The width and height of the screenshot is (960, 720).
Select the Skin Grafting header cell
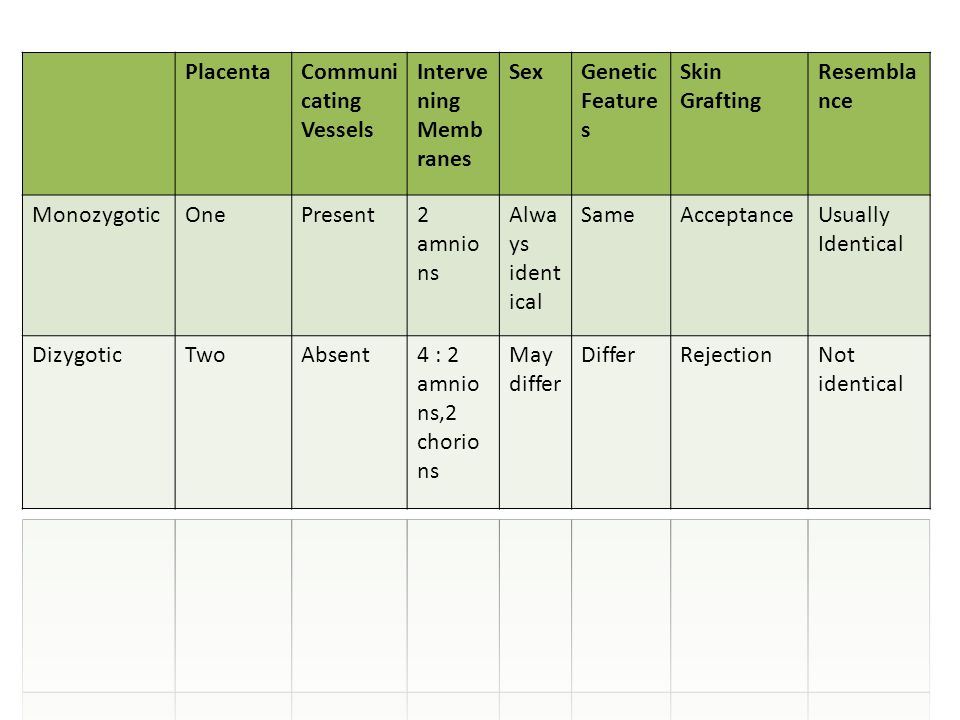pos(739,124)
